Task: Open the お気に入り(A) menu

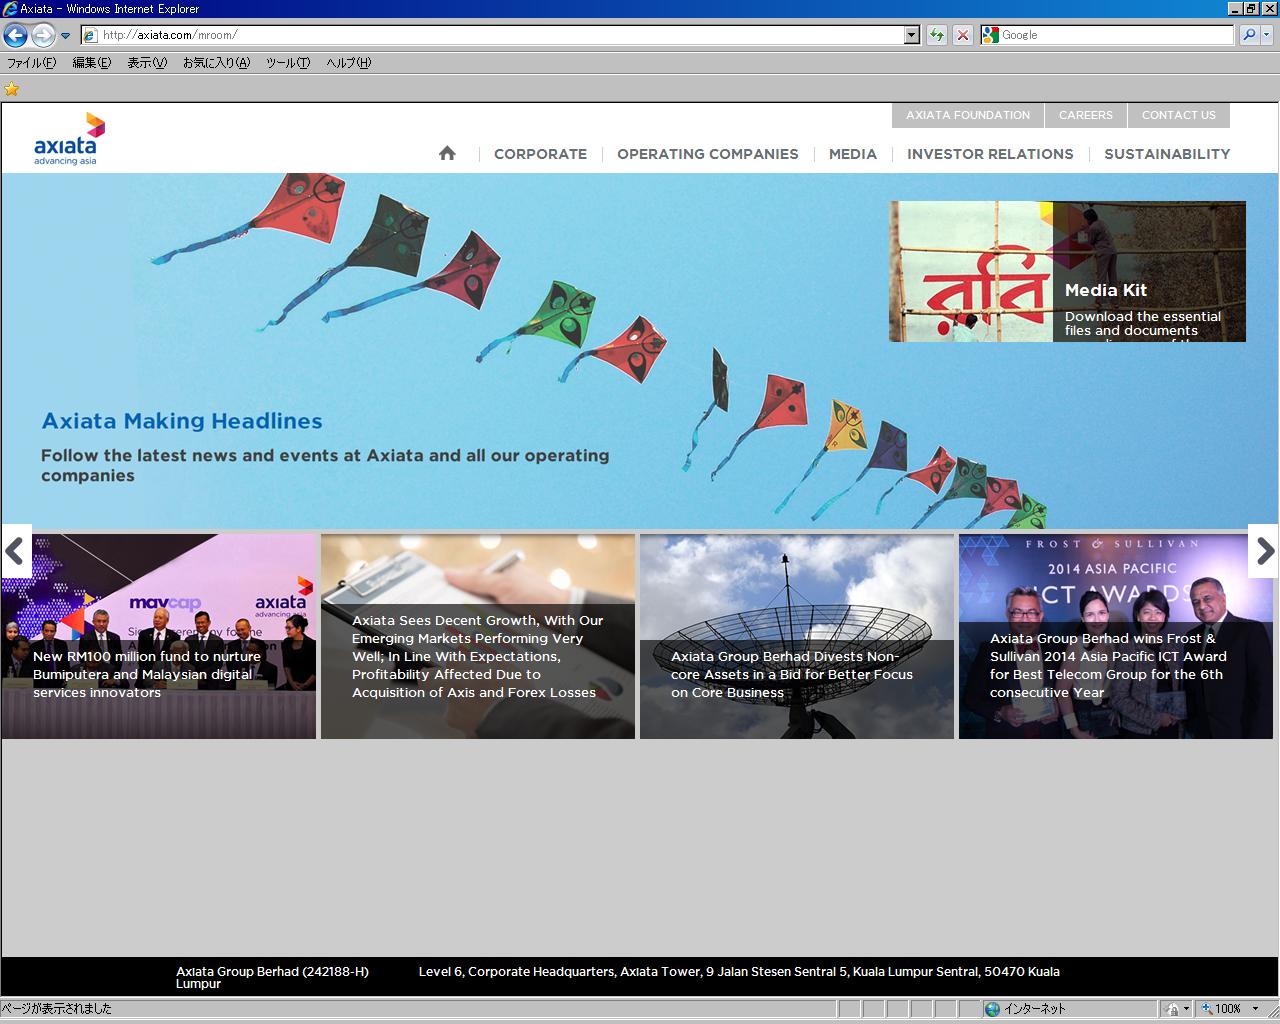Action: tap(216, 63)
